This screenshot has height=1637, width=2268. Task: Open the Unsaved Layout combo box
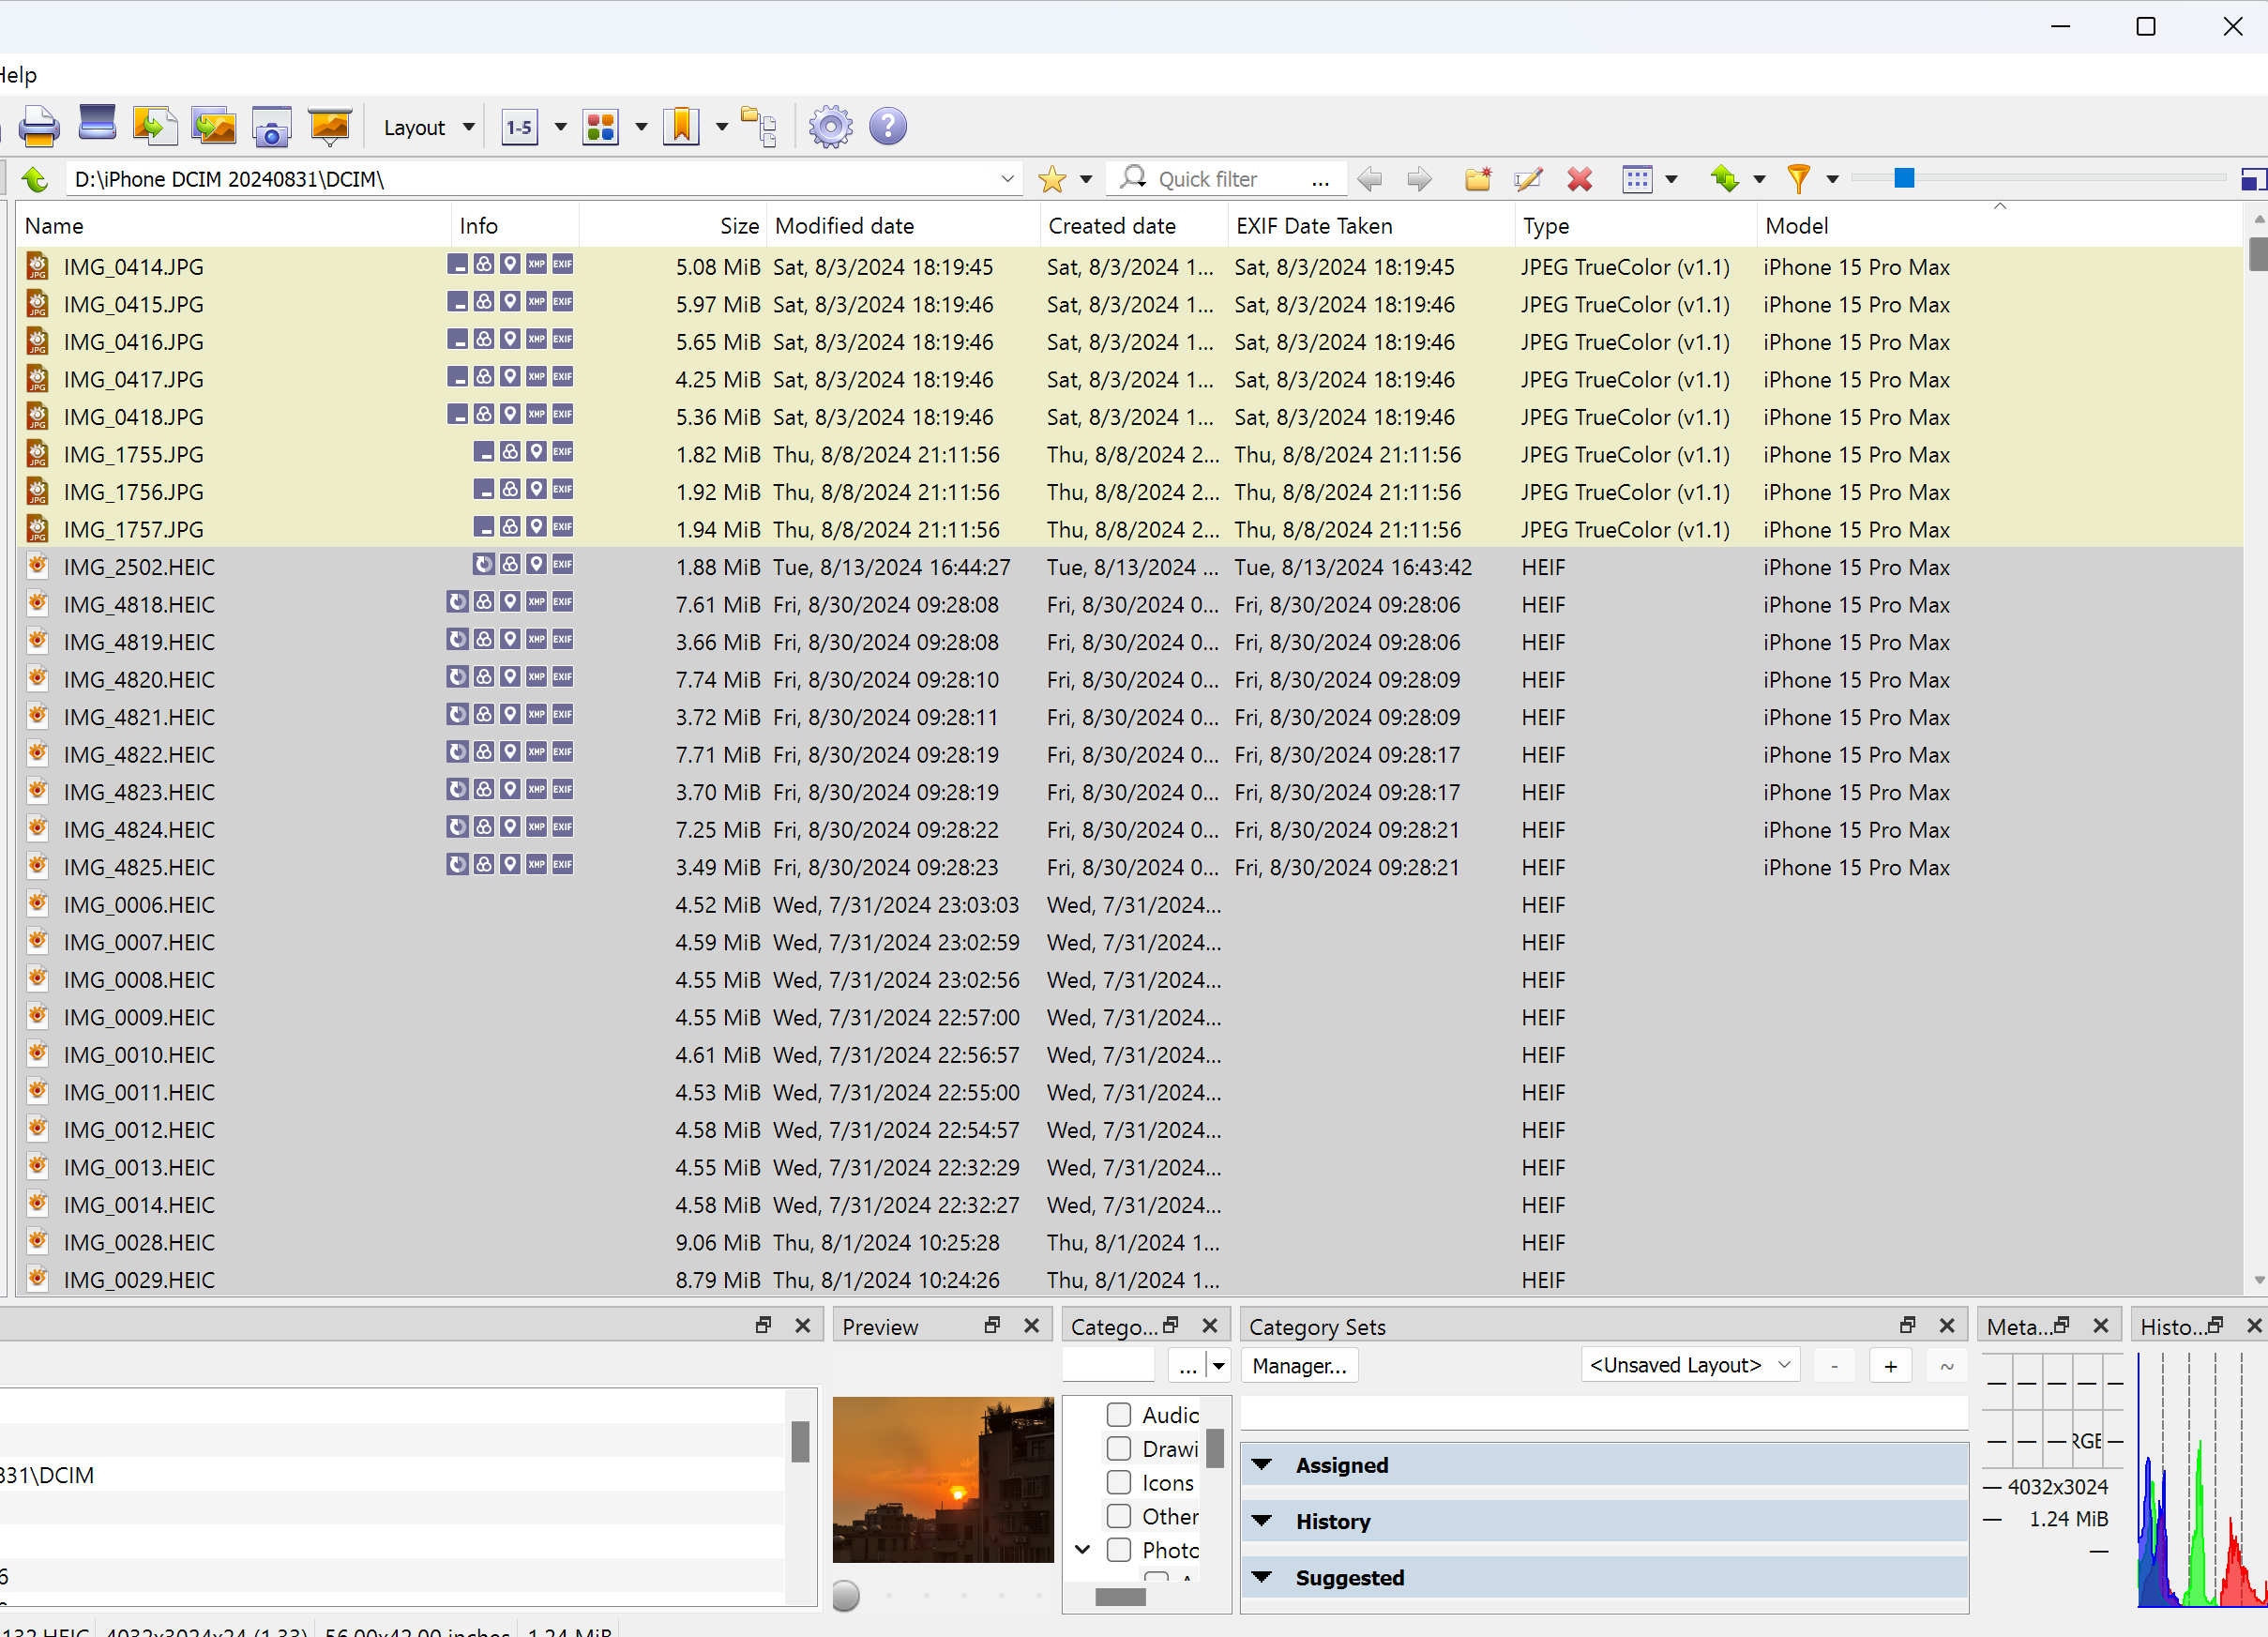[1689, 1365]
